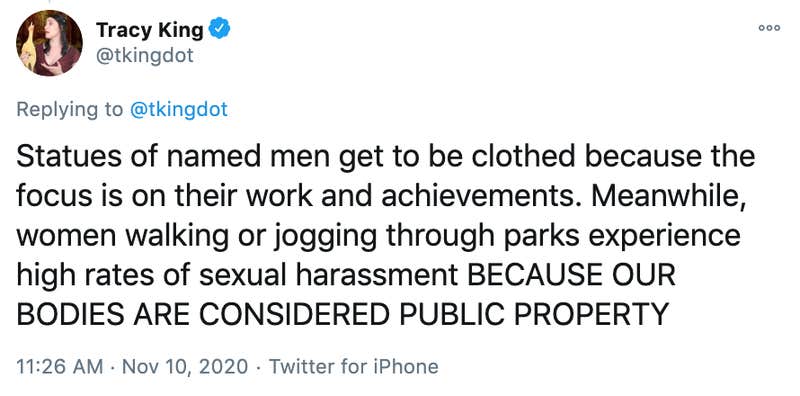Open the 'Twitter for iPhone' source link
This screenshot has width=800, height=396.
point(354,366)
